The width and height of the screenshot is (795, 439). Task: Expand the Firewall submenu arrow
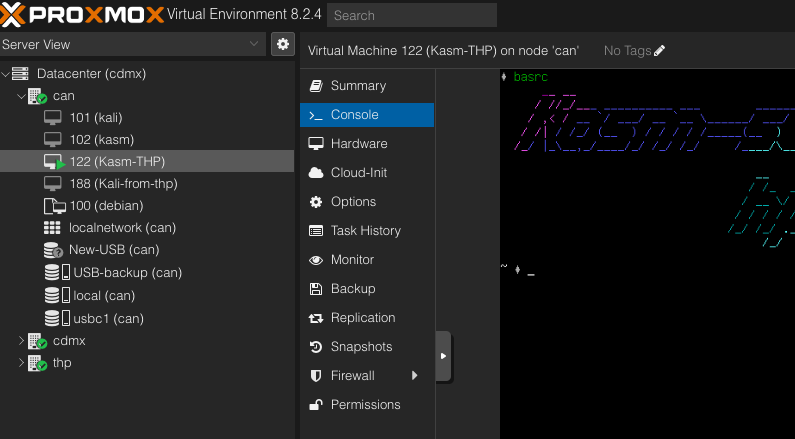coord(414,376)
